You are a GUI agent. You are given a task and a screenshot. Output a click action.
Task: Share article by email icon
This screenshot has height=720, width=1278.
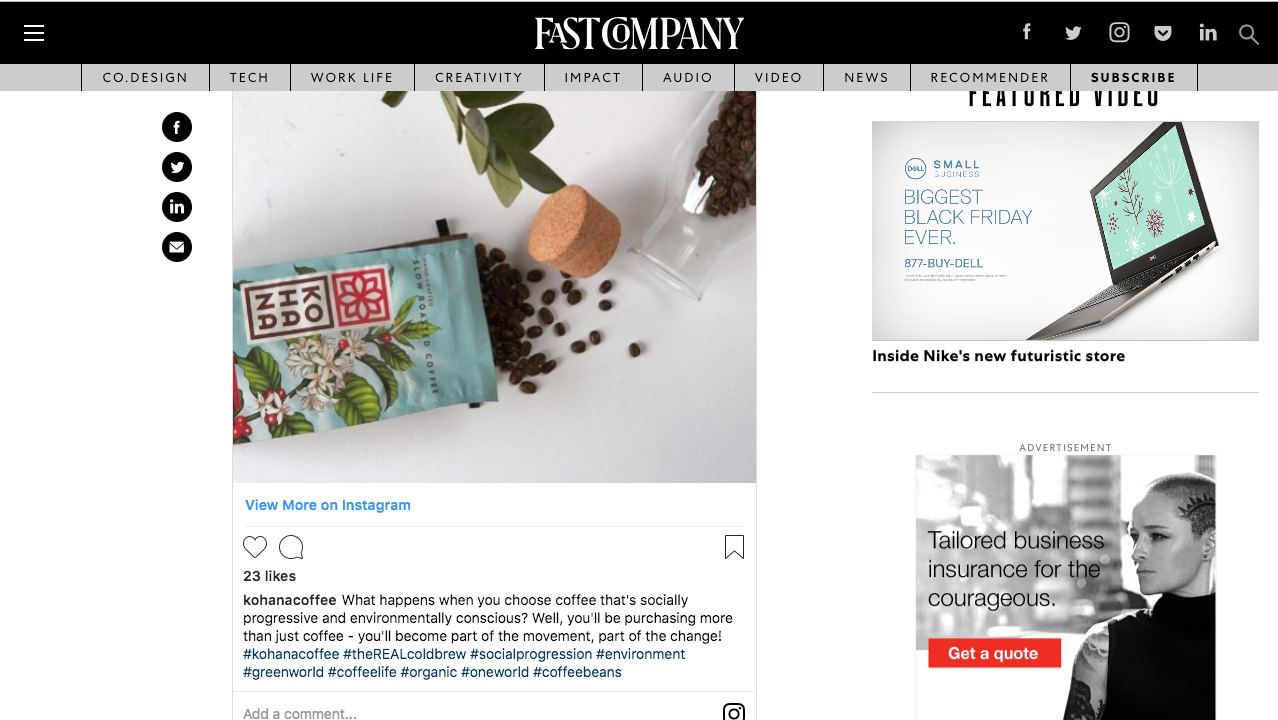point(177,247)
